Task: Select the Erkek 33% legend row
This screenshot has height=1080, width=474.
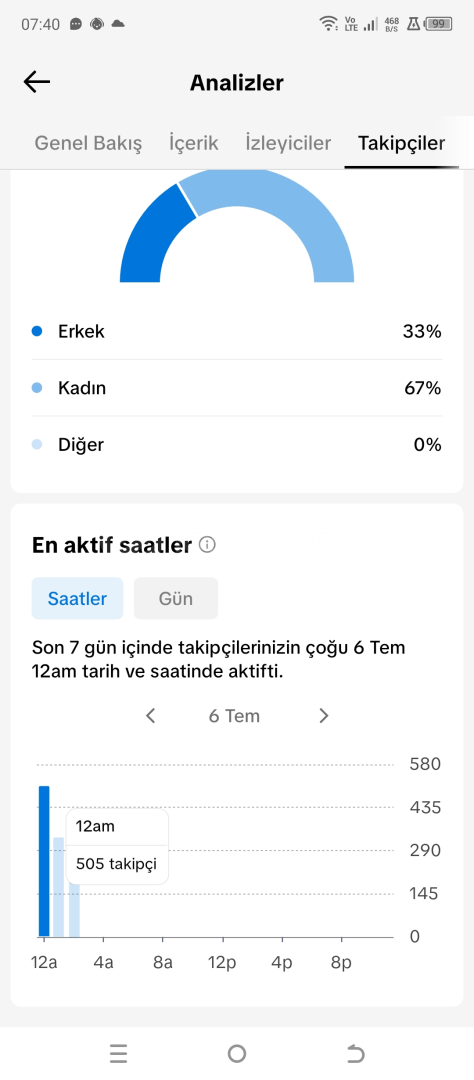Action: pos(236,331)
